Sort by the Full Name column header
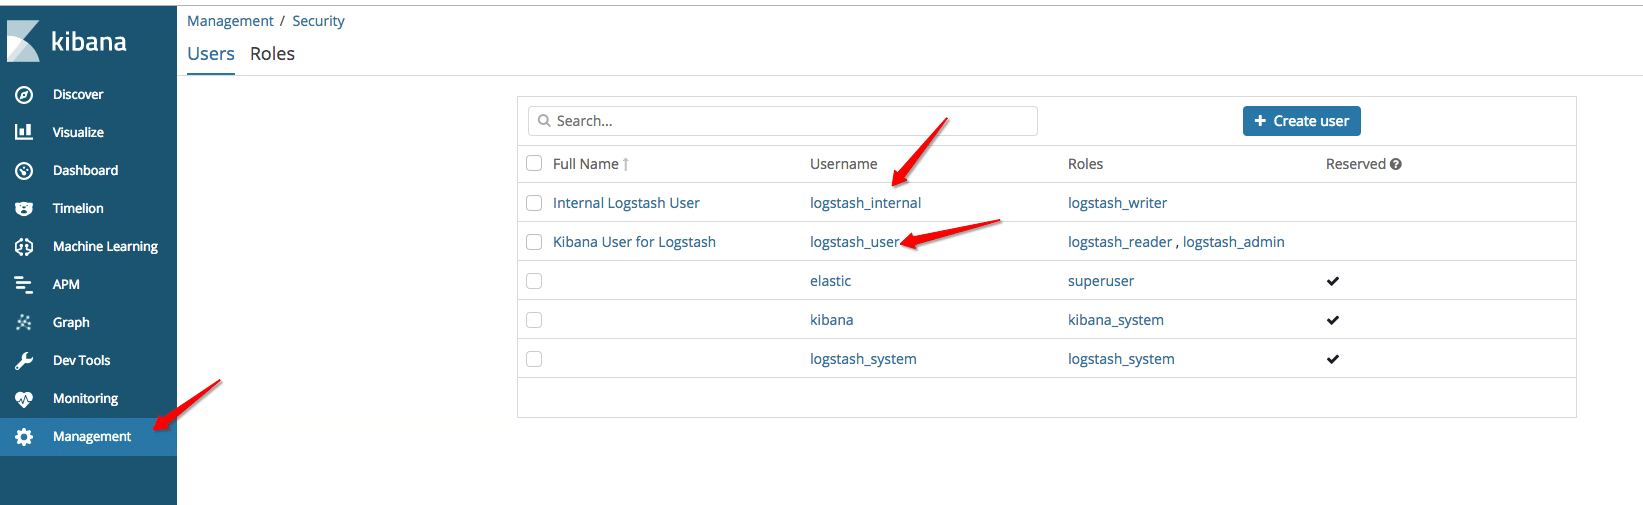 [586, 164]
